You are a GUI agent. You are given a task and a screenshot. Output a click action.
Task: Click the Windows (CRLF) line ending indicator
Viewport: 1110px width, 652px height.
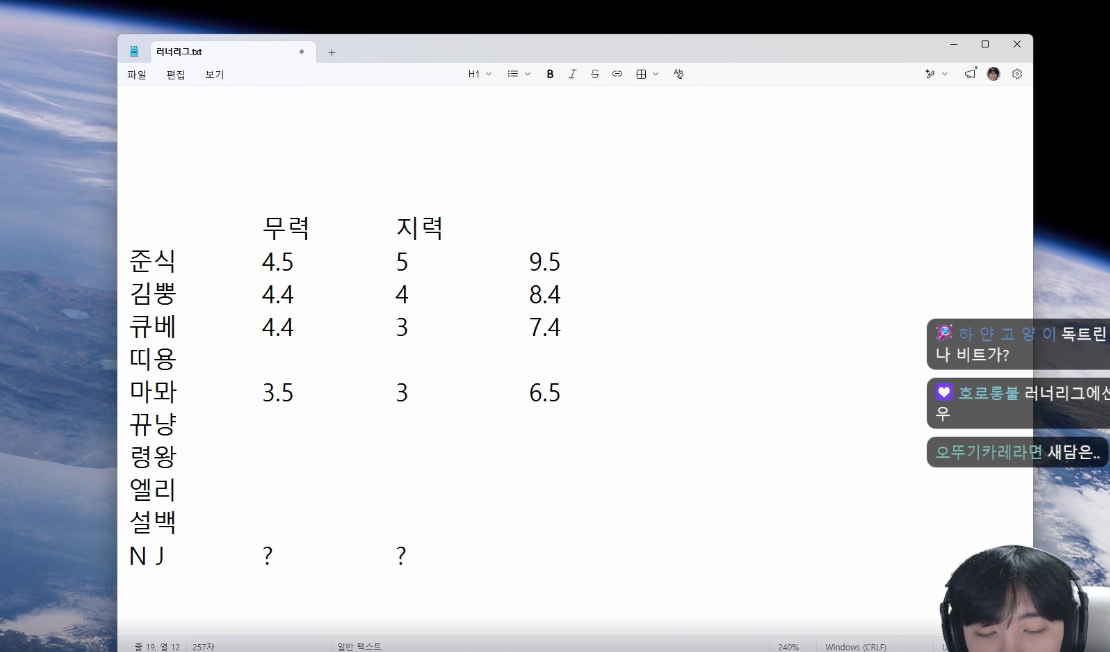[855, 646]
